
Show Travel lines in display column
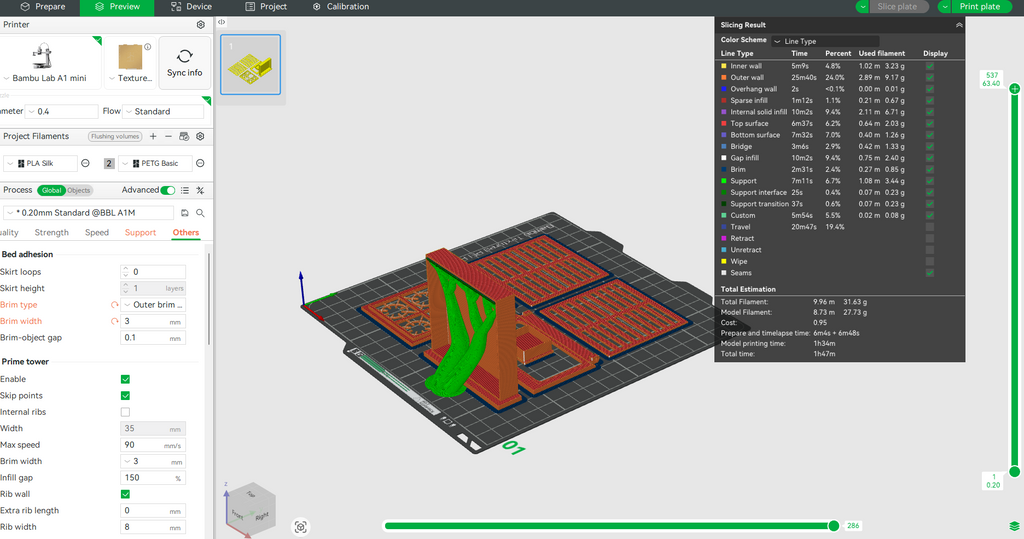[930, 227]
